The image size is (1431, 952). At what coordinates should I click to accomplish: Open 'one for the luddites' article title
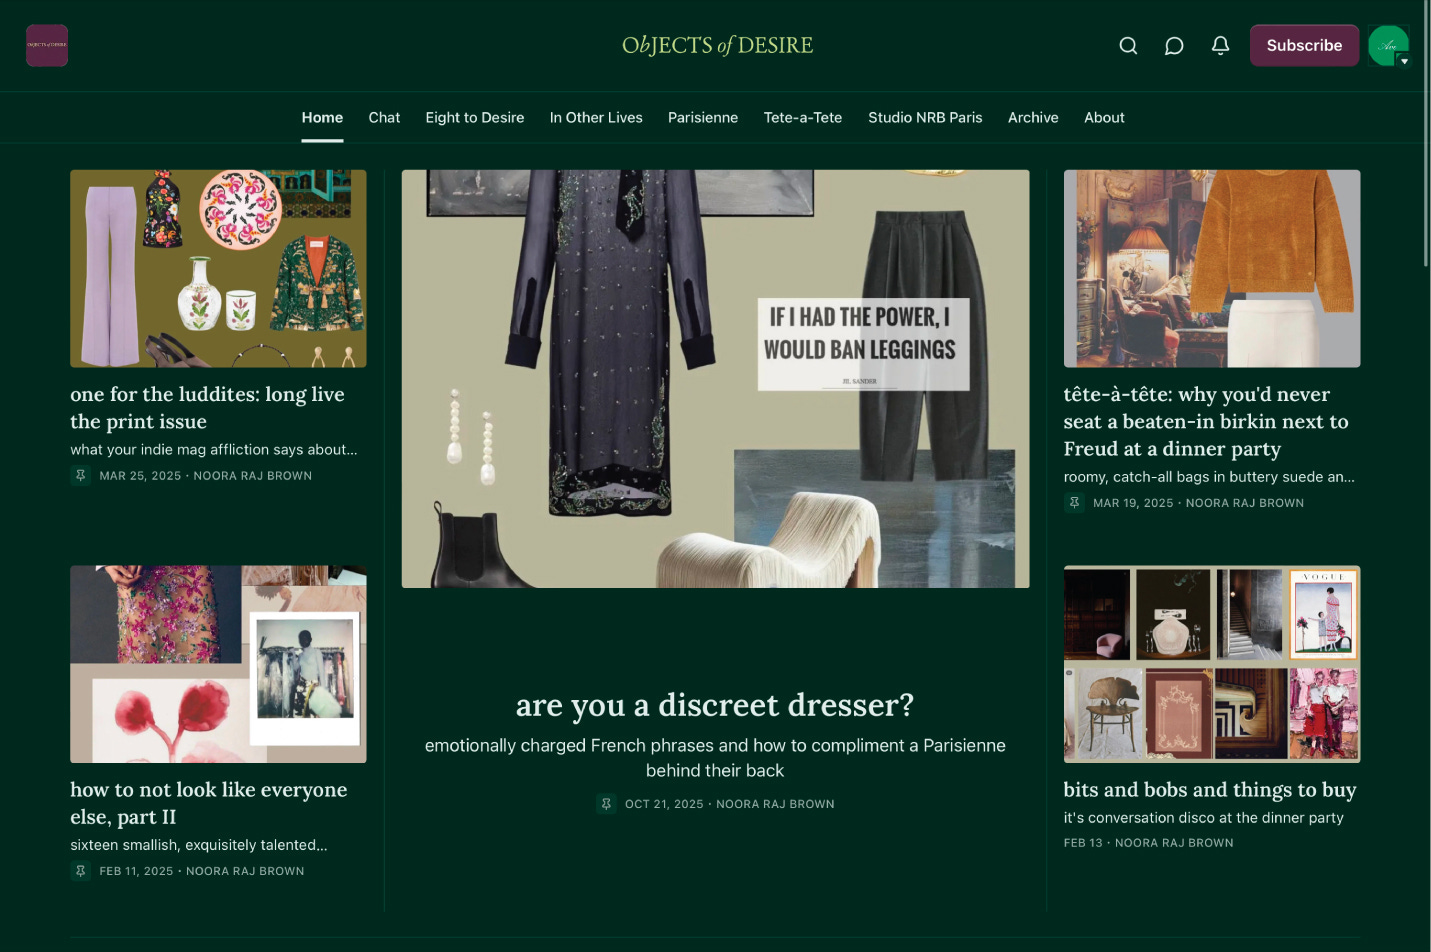tap(207, 408)
